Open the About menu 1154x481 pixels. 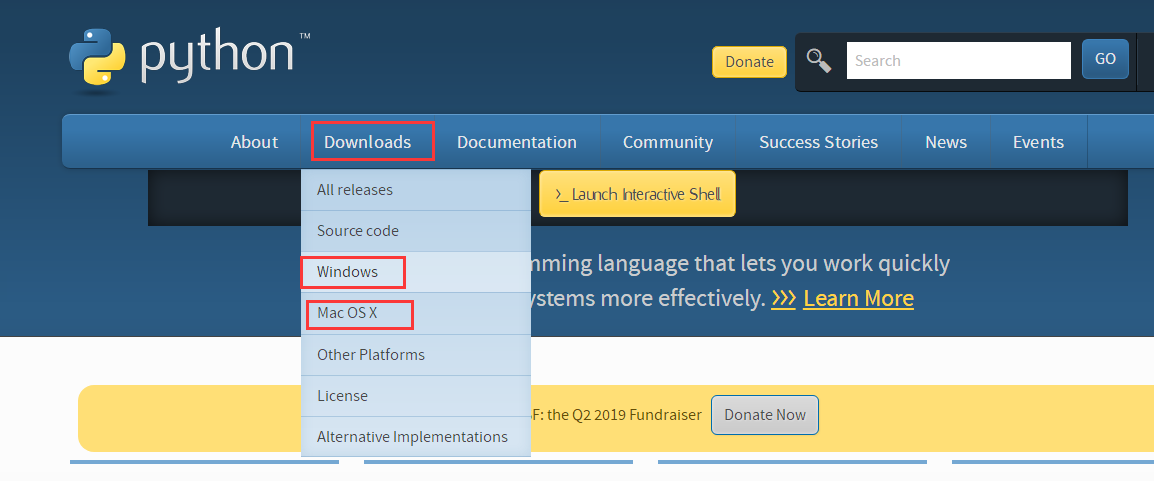(255, 142)
